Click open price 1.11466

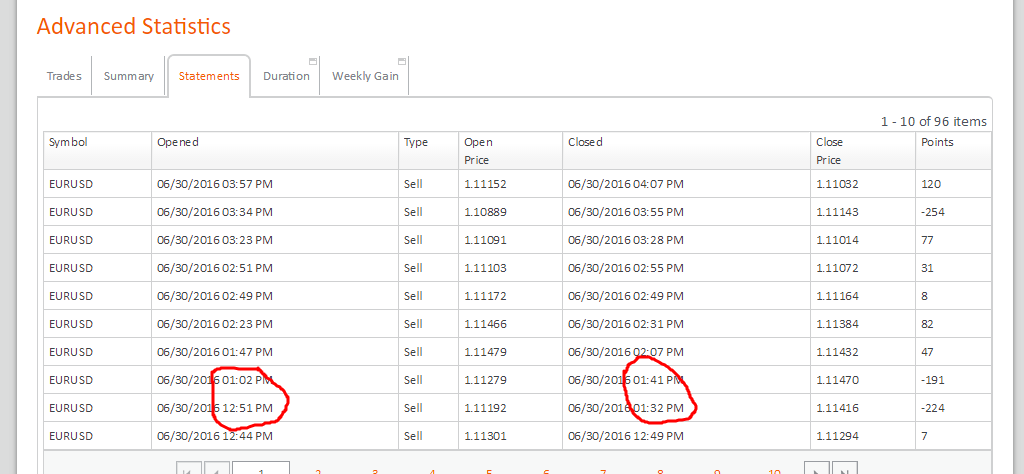(x=485, y=324)
